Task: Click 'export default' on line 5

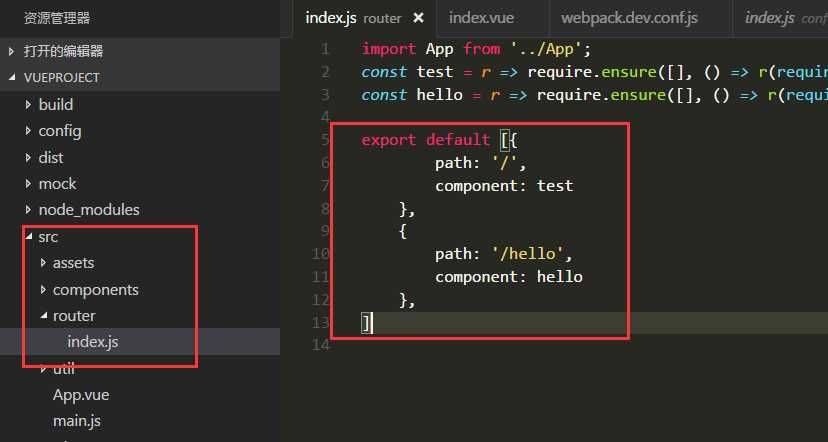Action: pyautogui.click(x=426, y=140)
